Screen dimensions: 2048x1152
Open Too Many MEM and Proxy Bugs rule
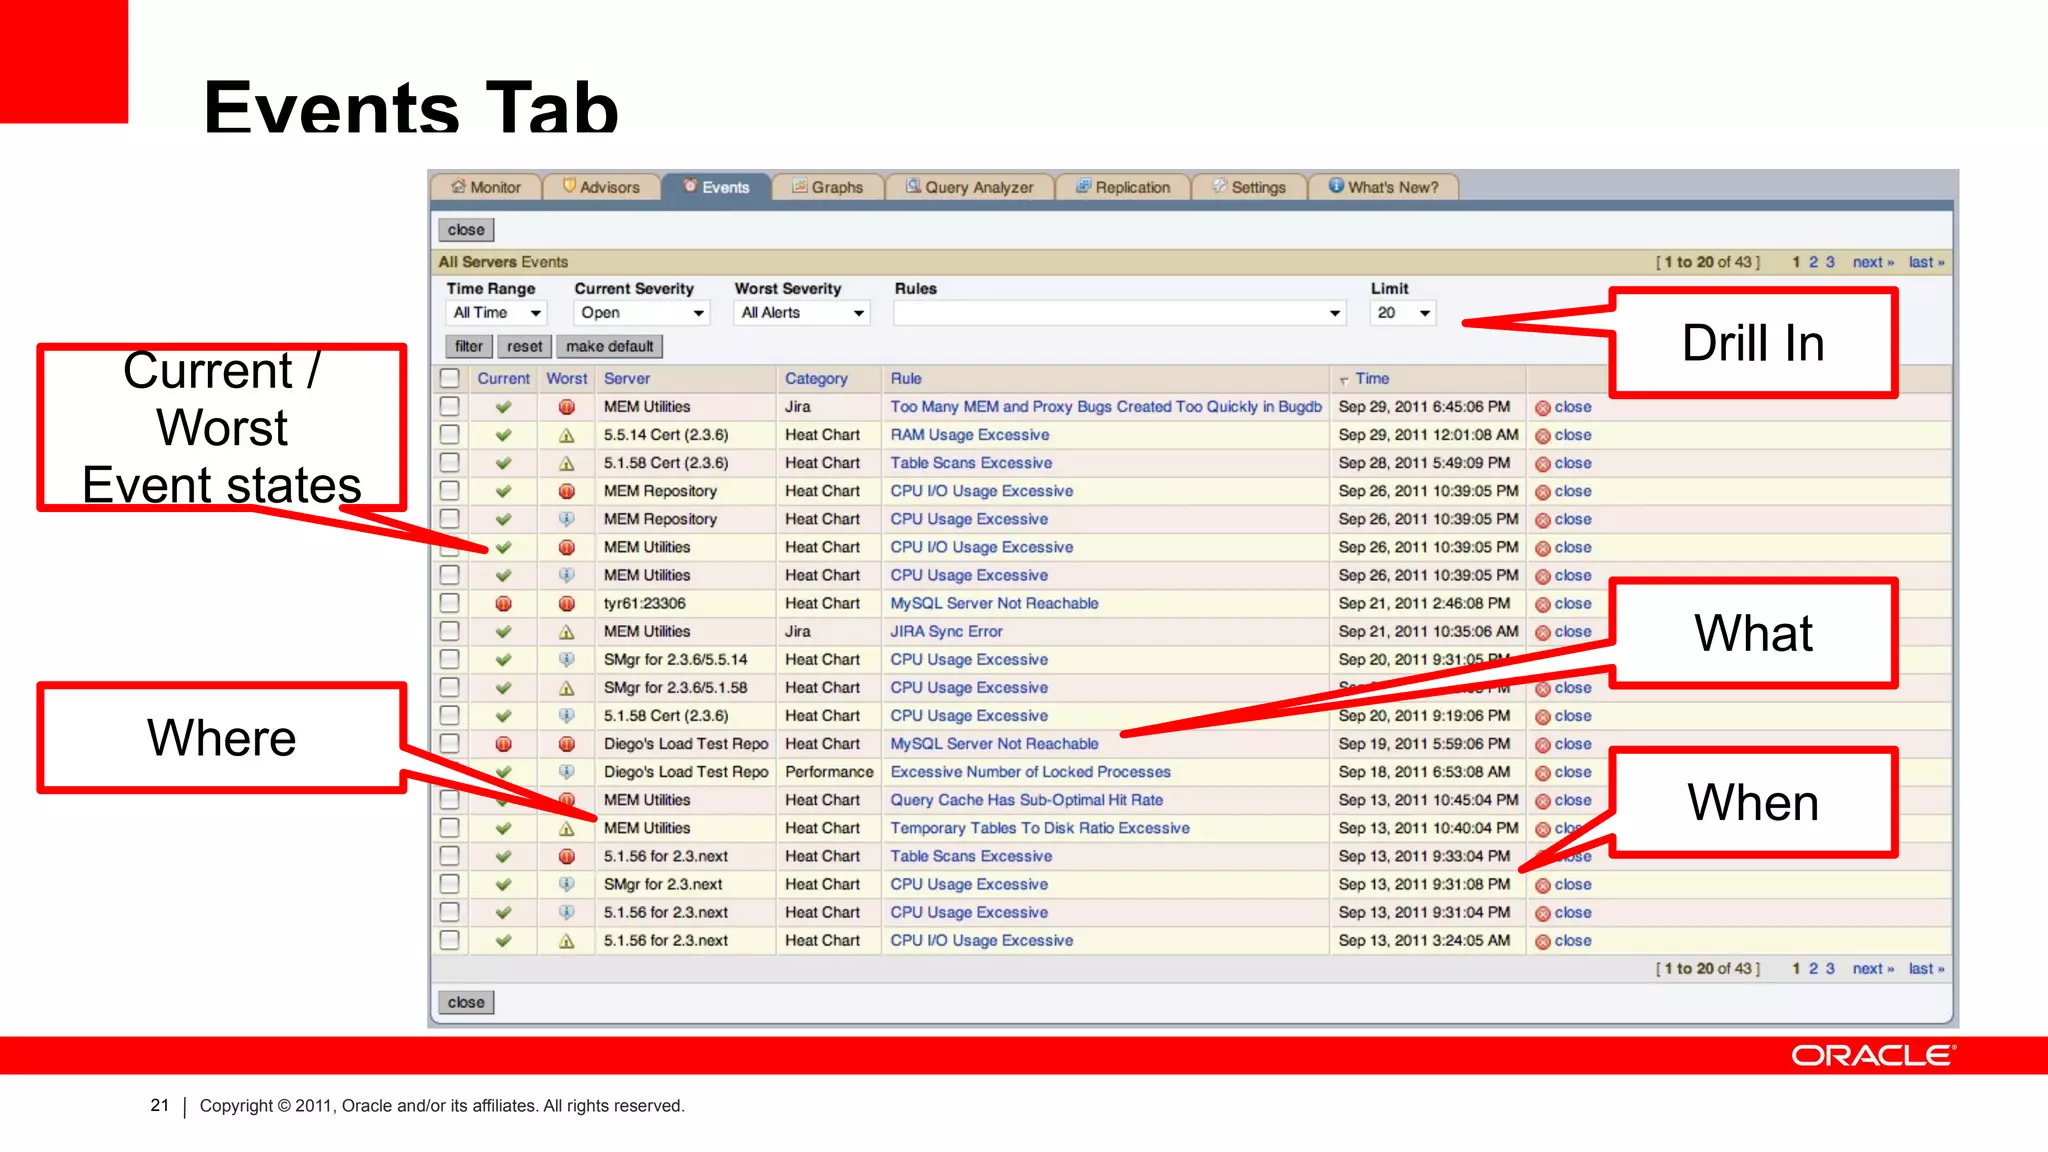1106,407
